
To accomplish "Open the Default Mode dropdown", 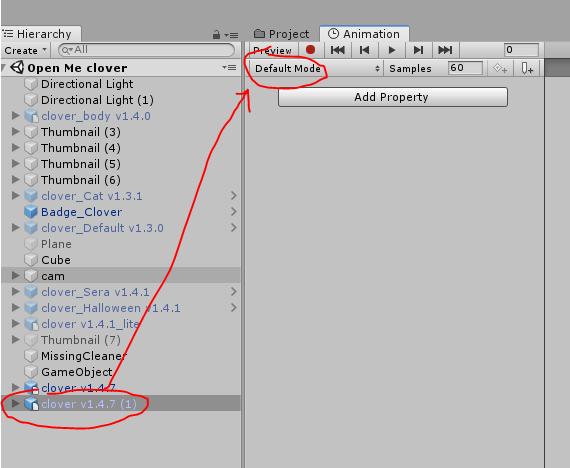I will click(316, 68).
